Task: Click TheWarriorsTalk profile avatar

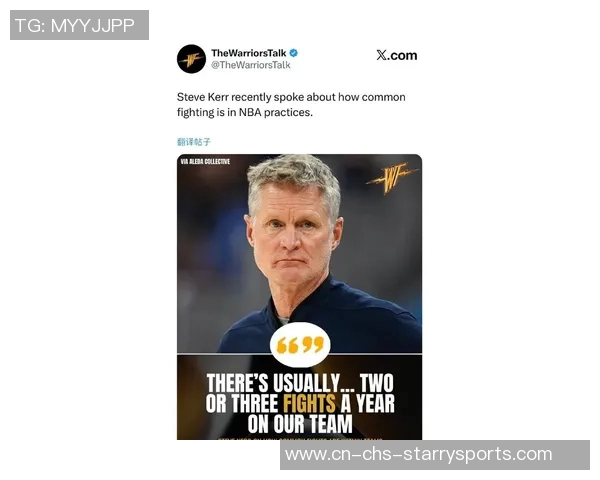Action: [191, 59]
